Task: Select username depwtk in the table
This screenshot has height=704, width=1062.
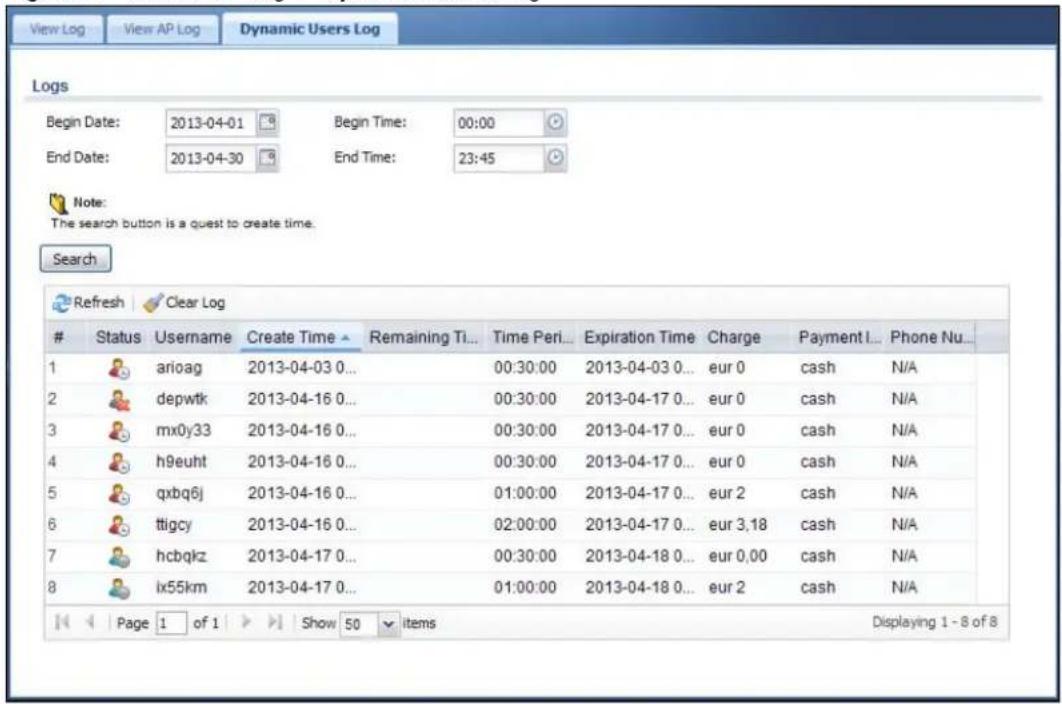Action: [182, 399]
